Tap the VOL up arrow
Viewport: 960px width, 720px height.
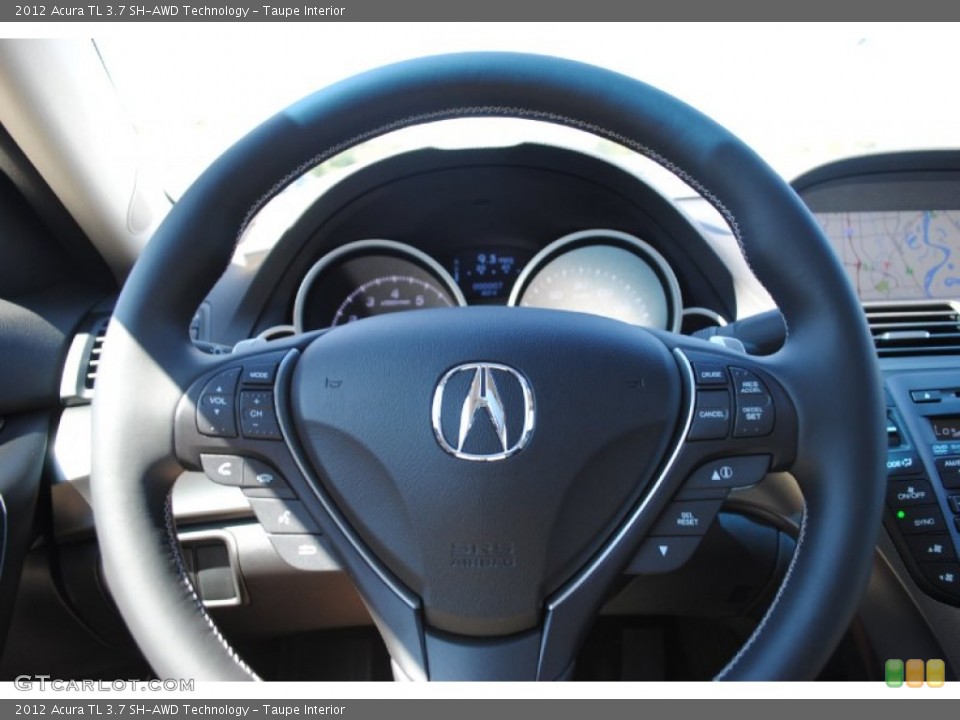(219, 388)
